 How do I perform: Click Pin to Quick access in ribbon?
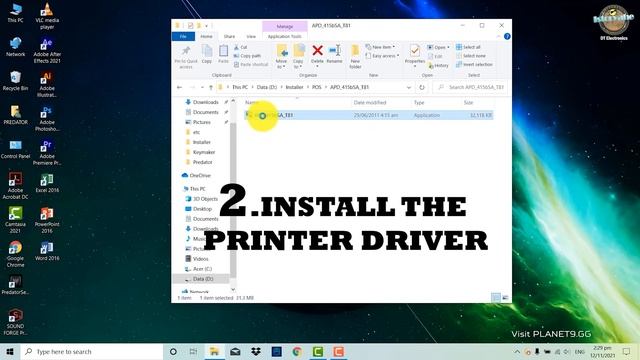(x=186, y=57)
